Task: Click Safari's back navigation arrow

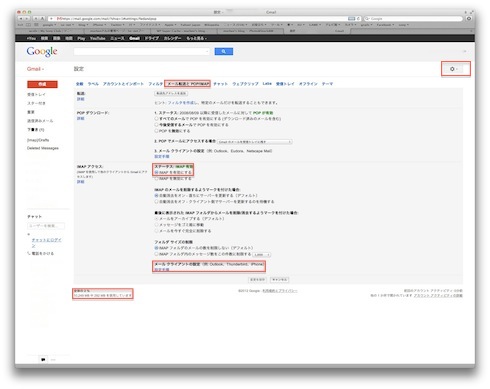Action: [x=21, y=19]
